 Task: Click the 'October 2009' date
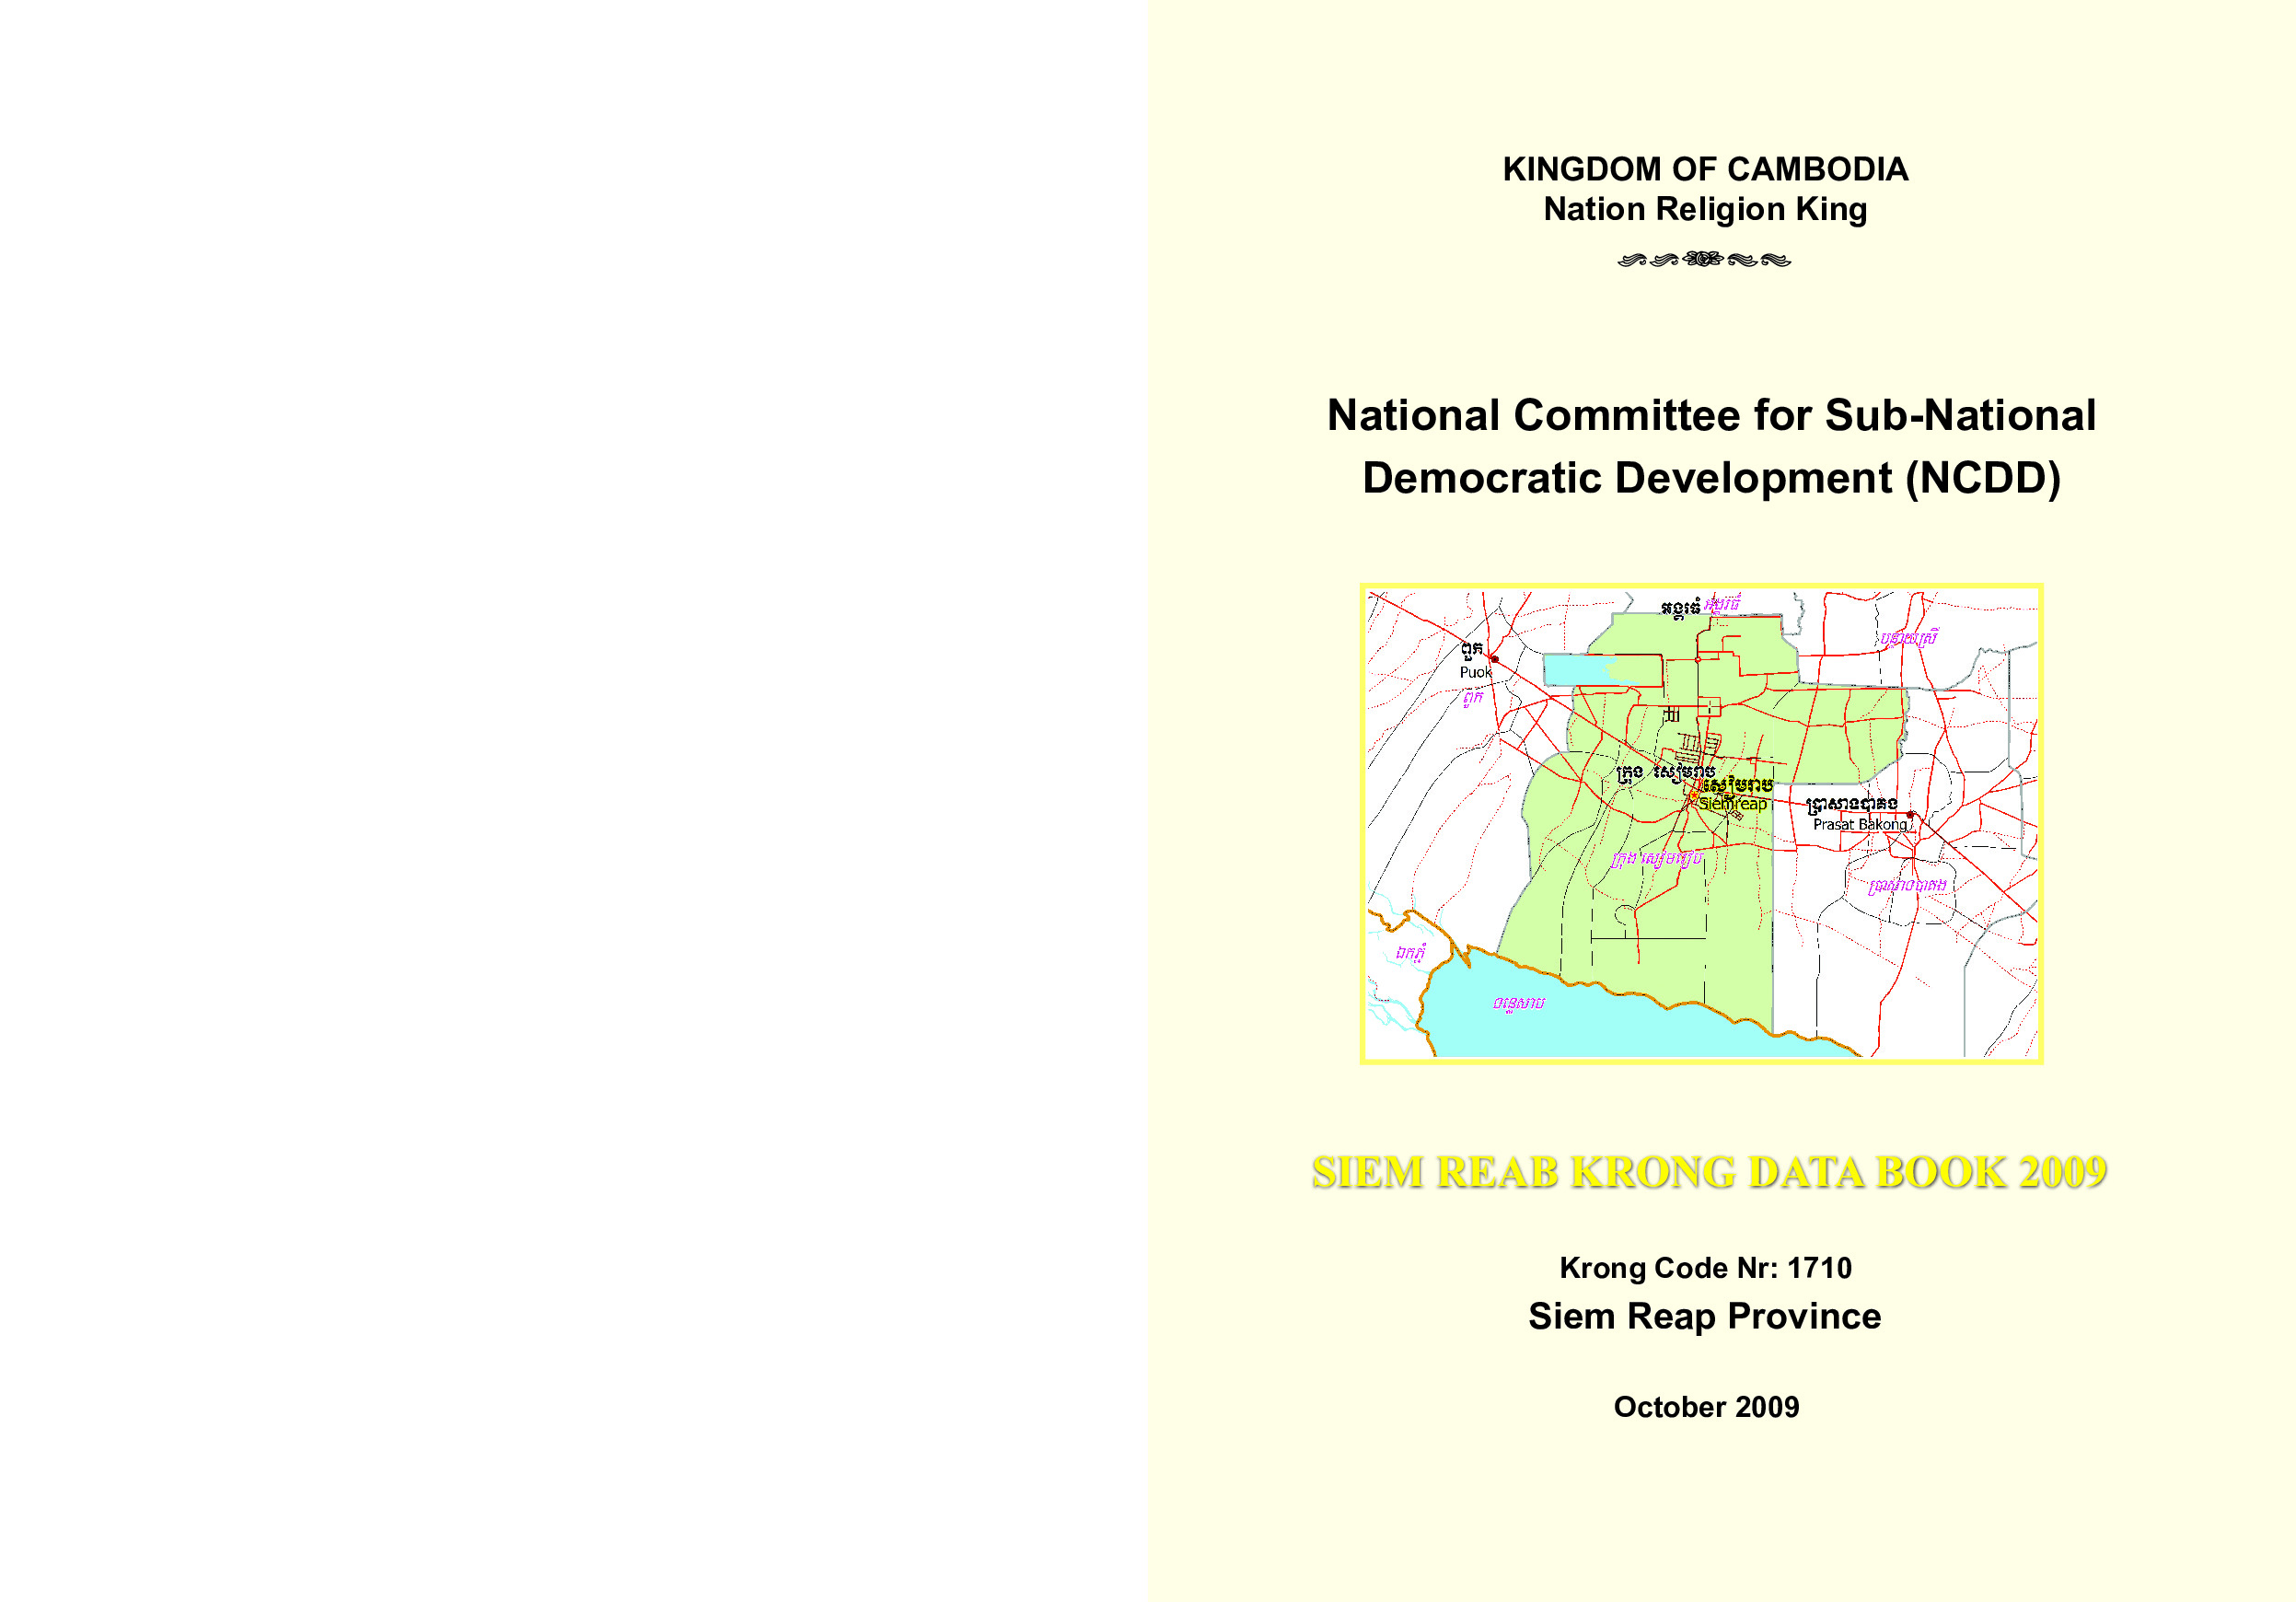tap(1706, 1407)
